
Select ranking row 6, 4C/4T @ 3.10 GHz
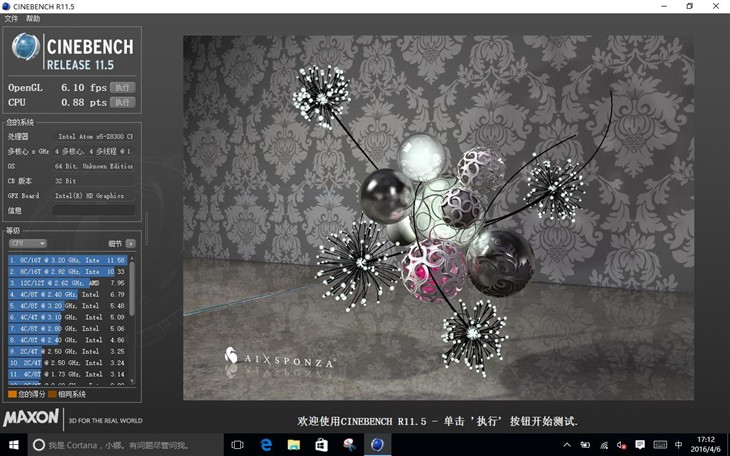(x=68, y=317)
